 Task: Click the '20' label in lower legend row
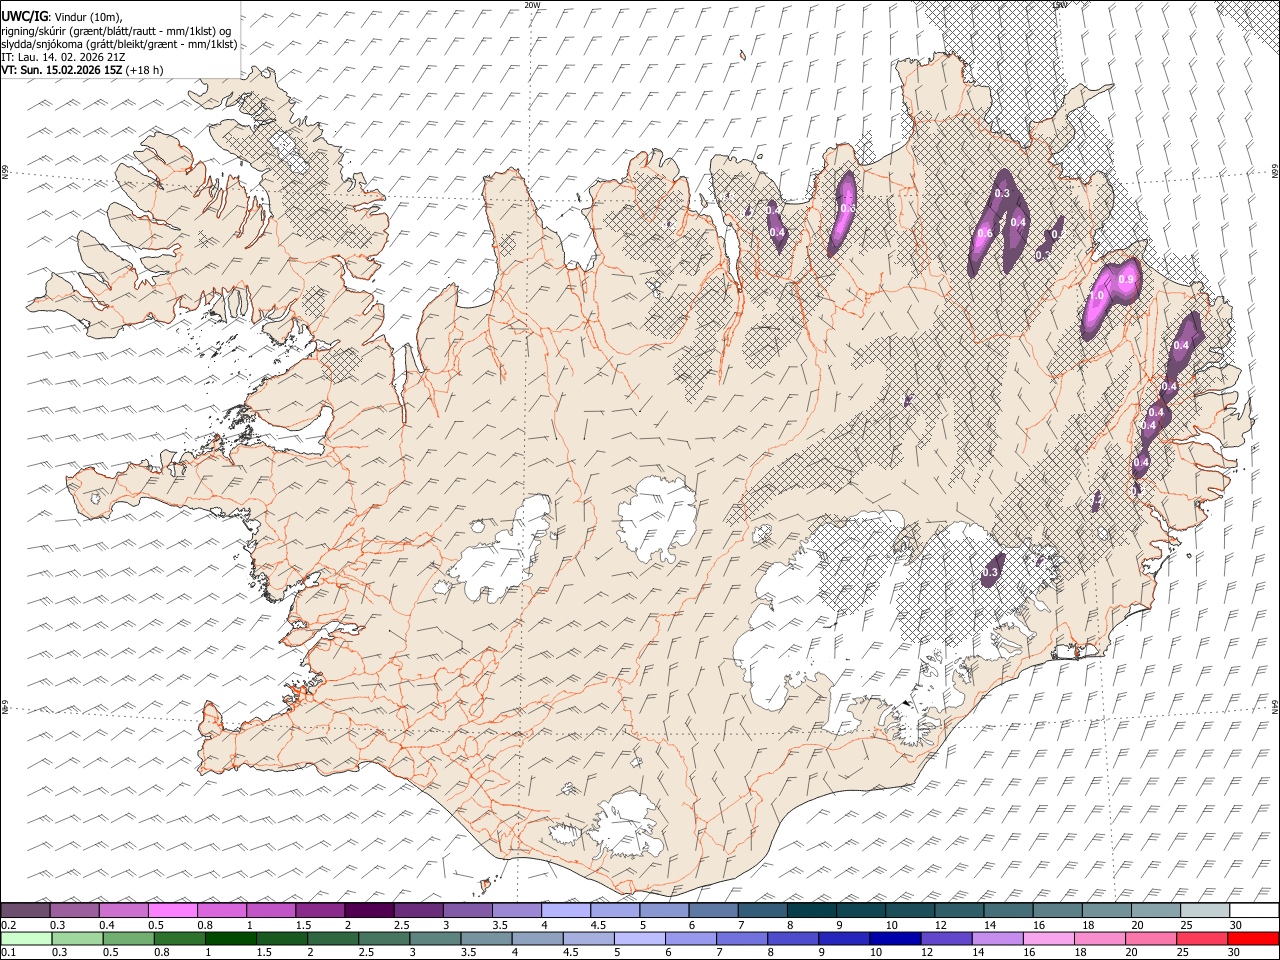(1131, 952)
